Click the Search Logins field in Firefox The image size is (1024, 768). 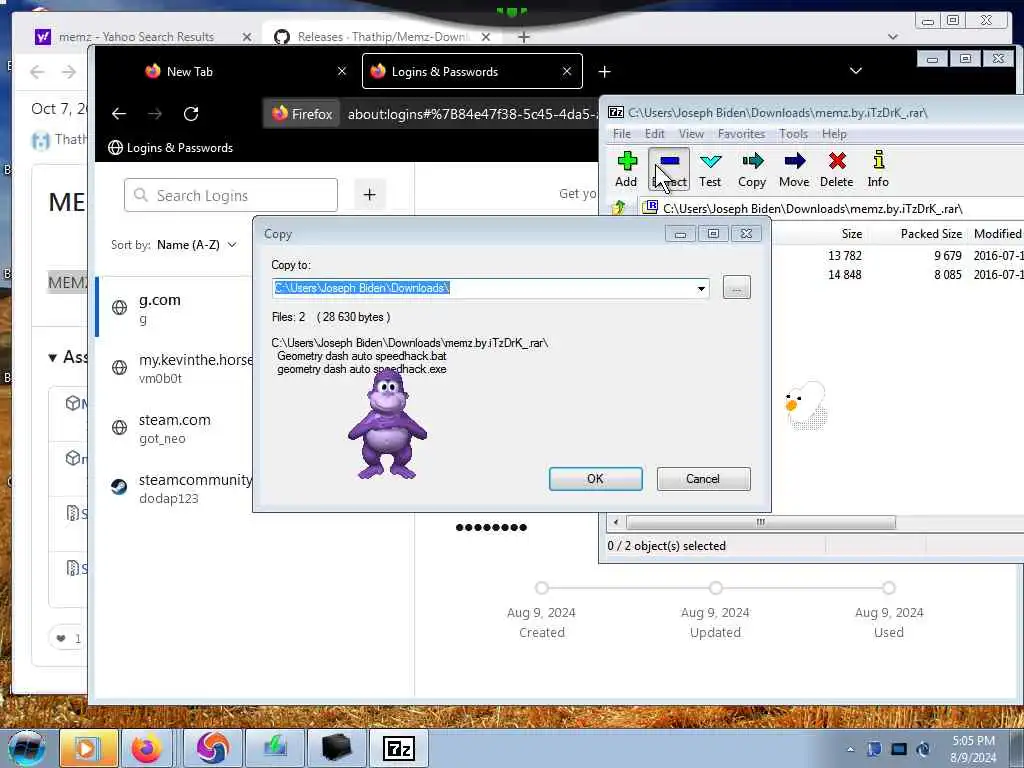click(x=231, y=195)
